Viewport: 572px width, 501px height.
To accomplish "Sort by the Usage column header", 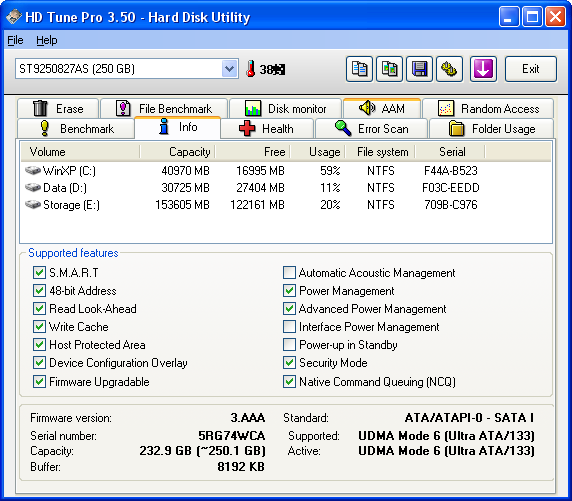I will pyautogui.click(x=318, y=152).
